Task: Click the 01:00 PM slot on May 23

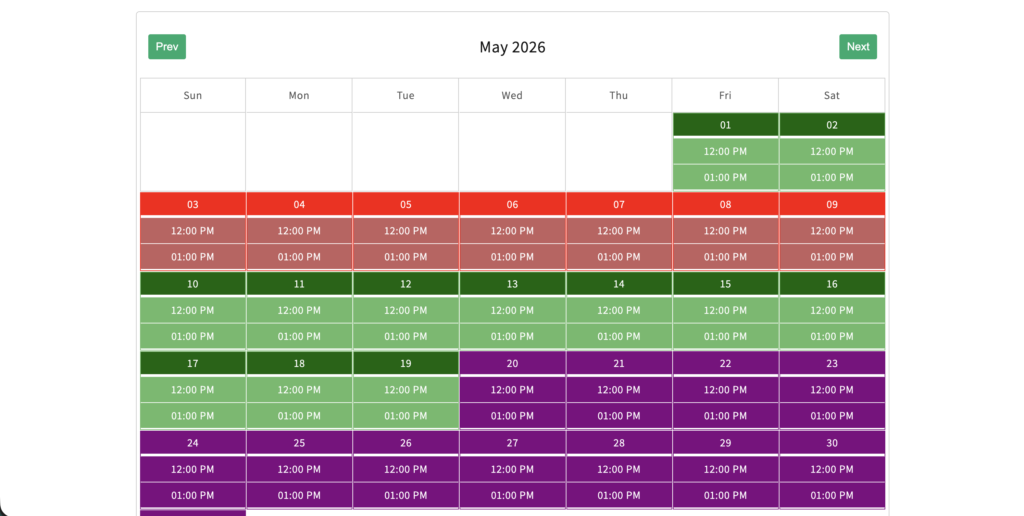Action: pyautogui.click(x=831, y=415)
